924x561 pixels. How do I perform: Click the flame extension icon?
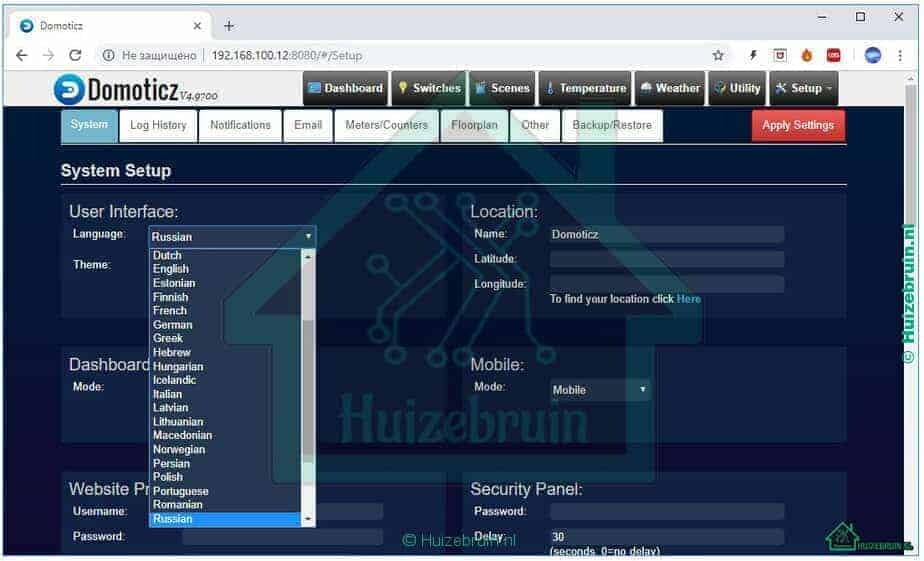tap(807, 55)
